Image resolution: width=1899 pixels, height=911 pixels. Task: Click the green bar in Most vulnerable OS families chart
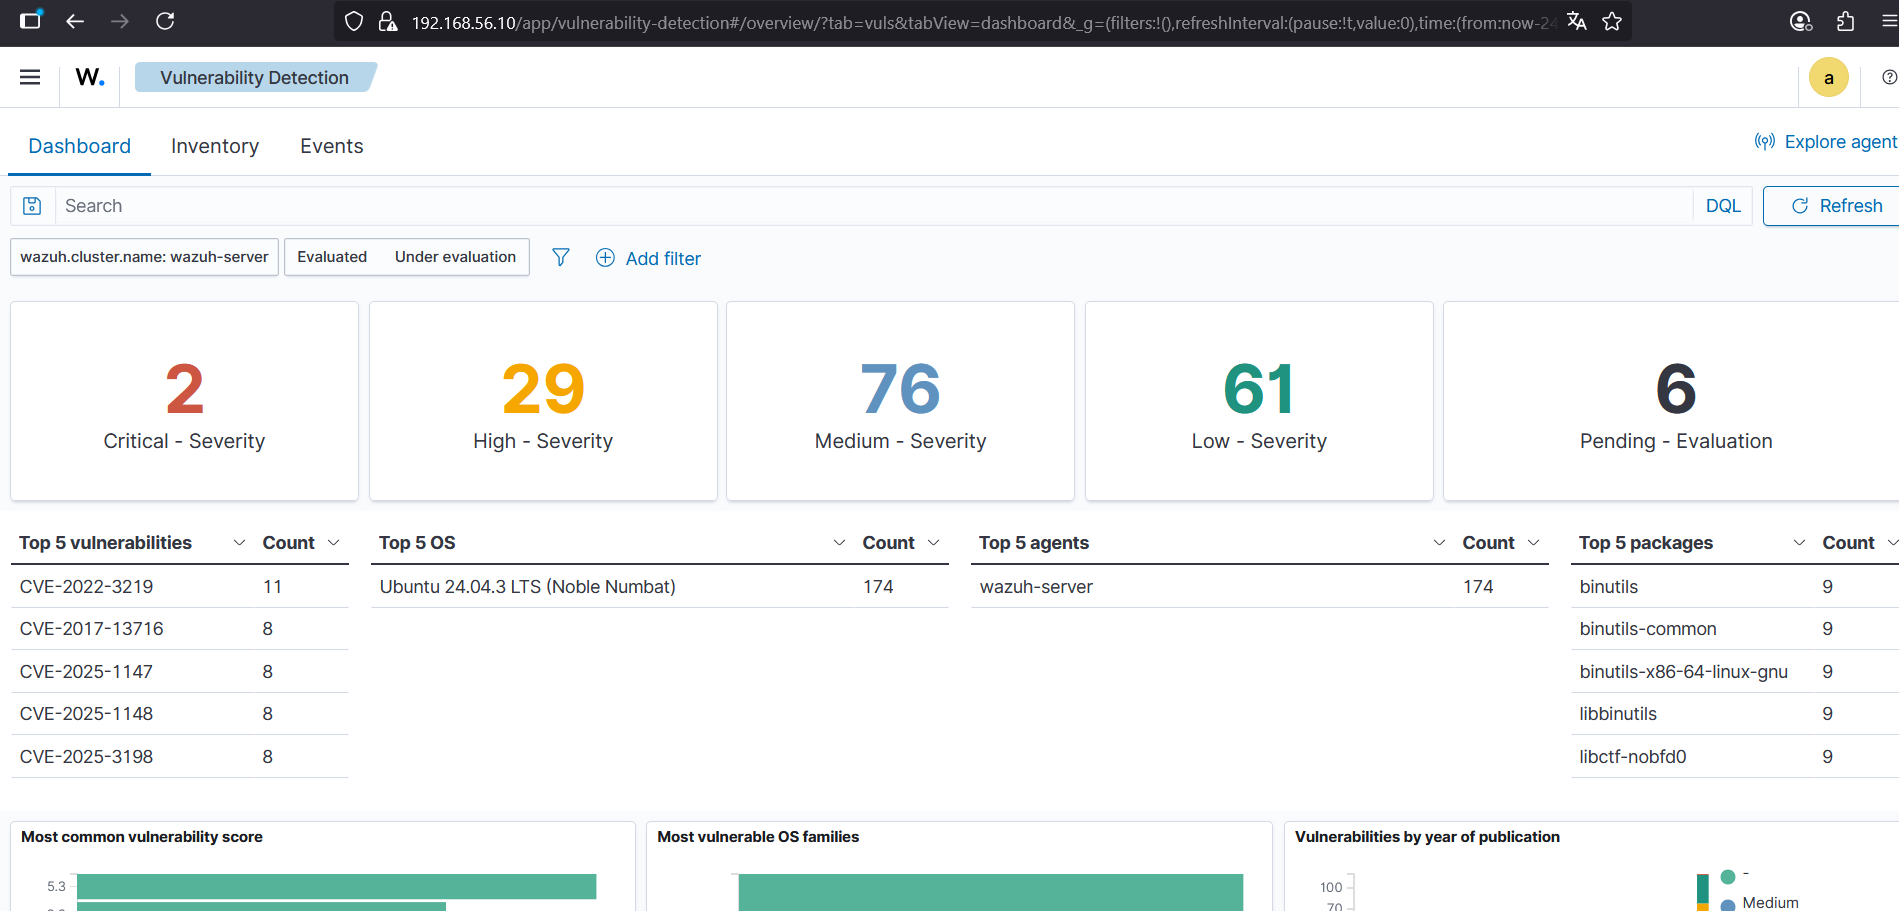coord(990,893)
